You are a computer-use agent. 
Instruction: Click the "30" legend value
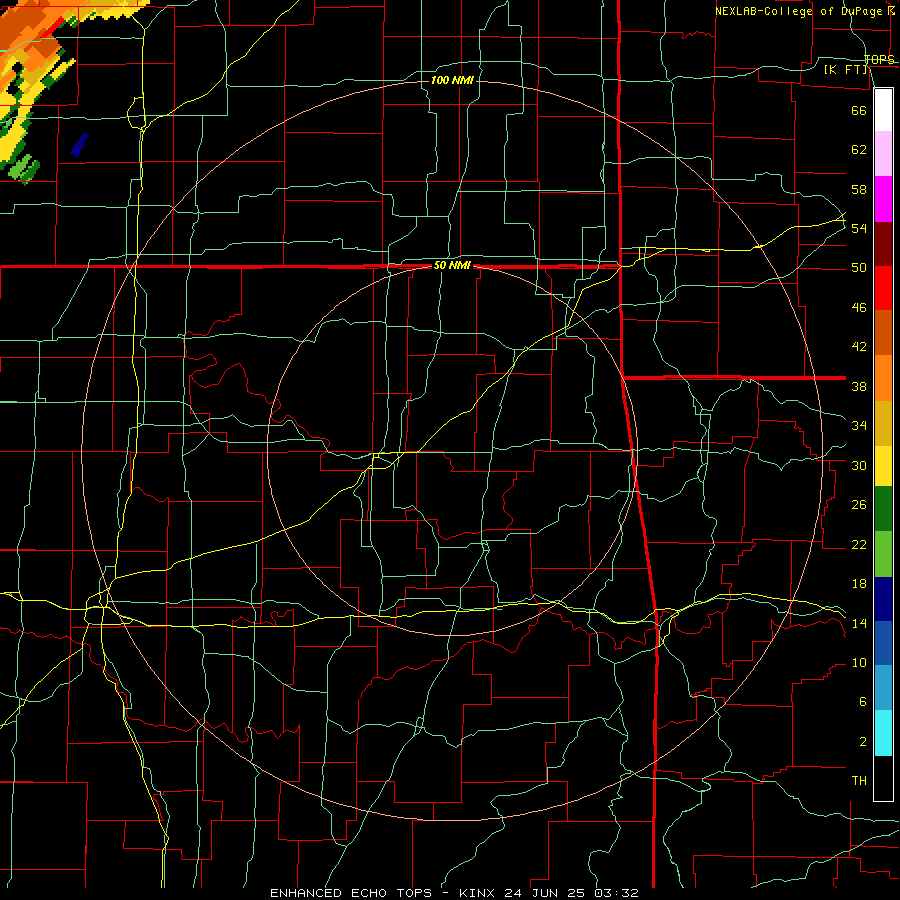(x=859, y=465)
